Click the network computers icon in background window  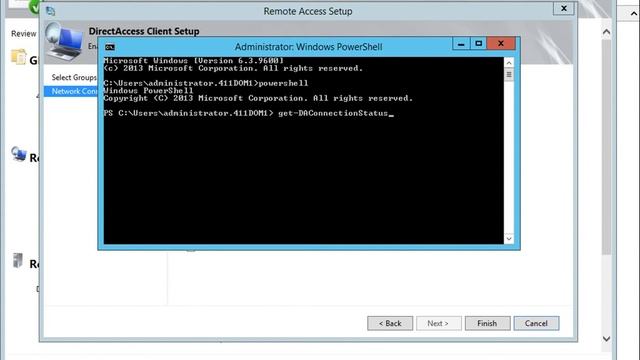(18, 154)
